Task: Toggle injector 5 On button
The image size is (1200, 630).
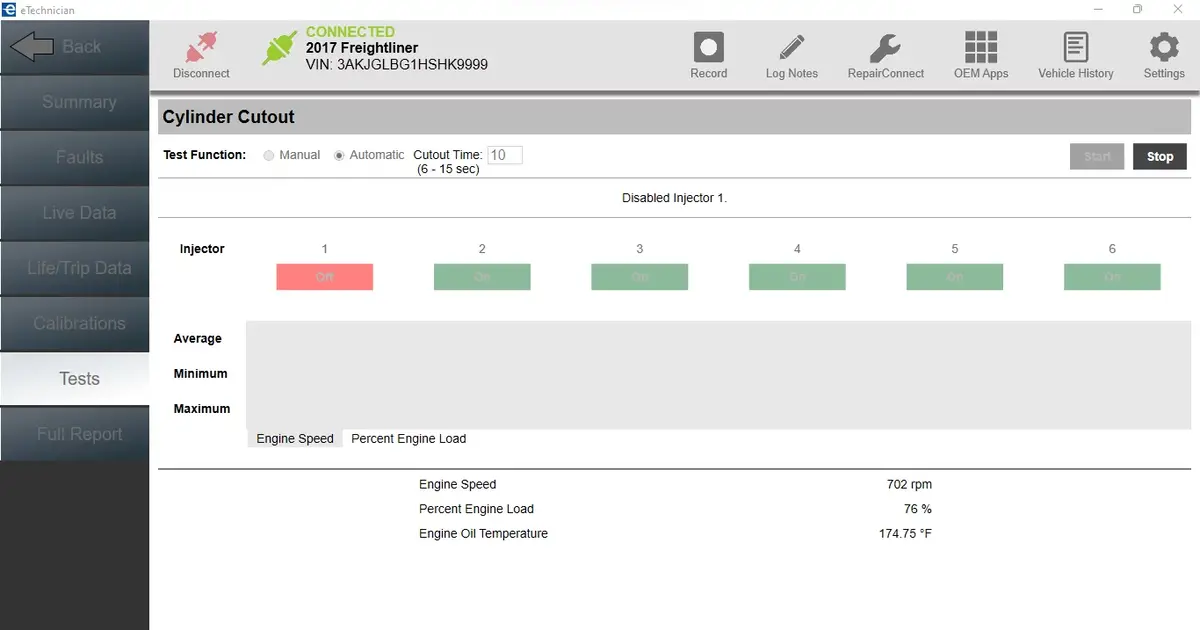Action: coord(954,277)
